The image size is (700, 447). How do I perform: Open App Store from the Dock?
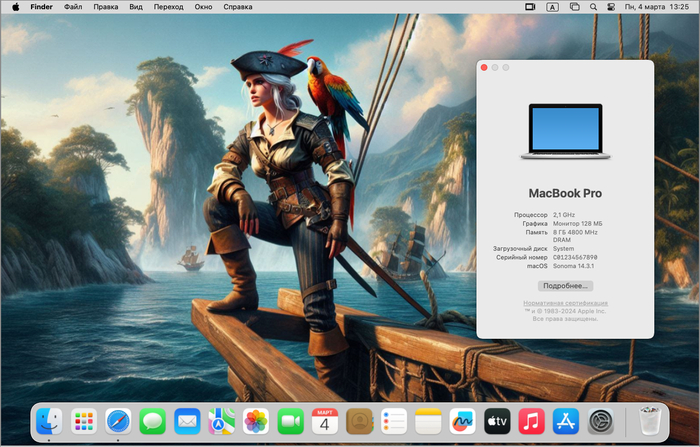566,421
